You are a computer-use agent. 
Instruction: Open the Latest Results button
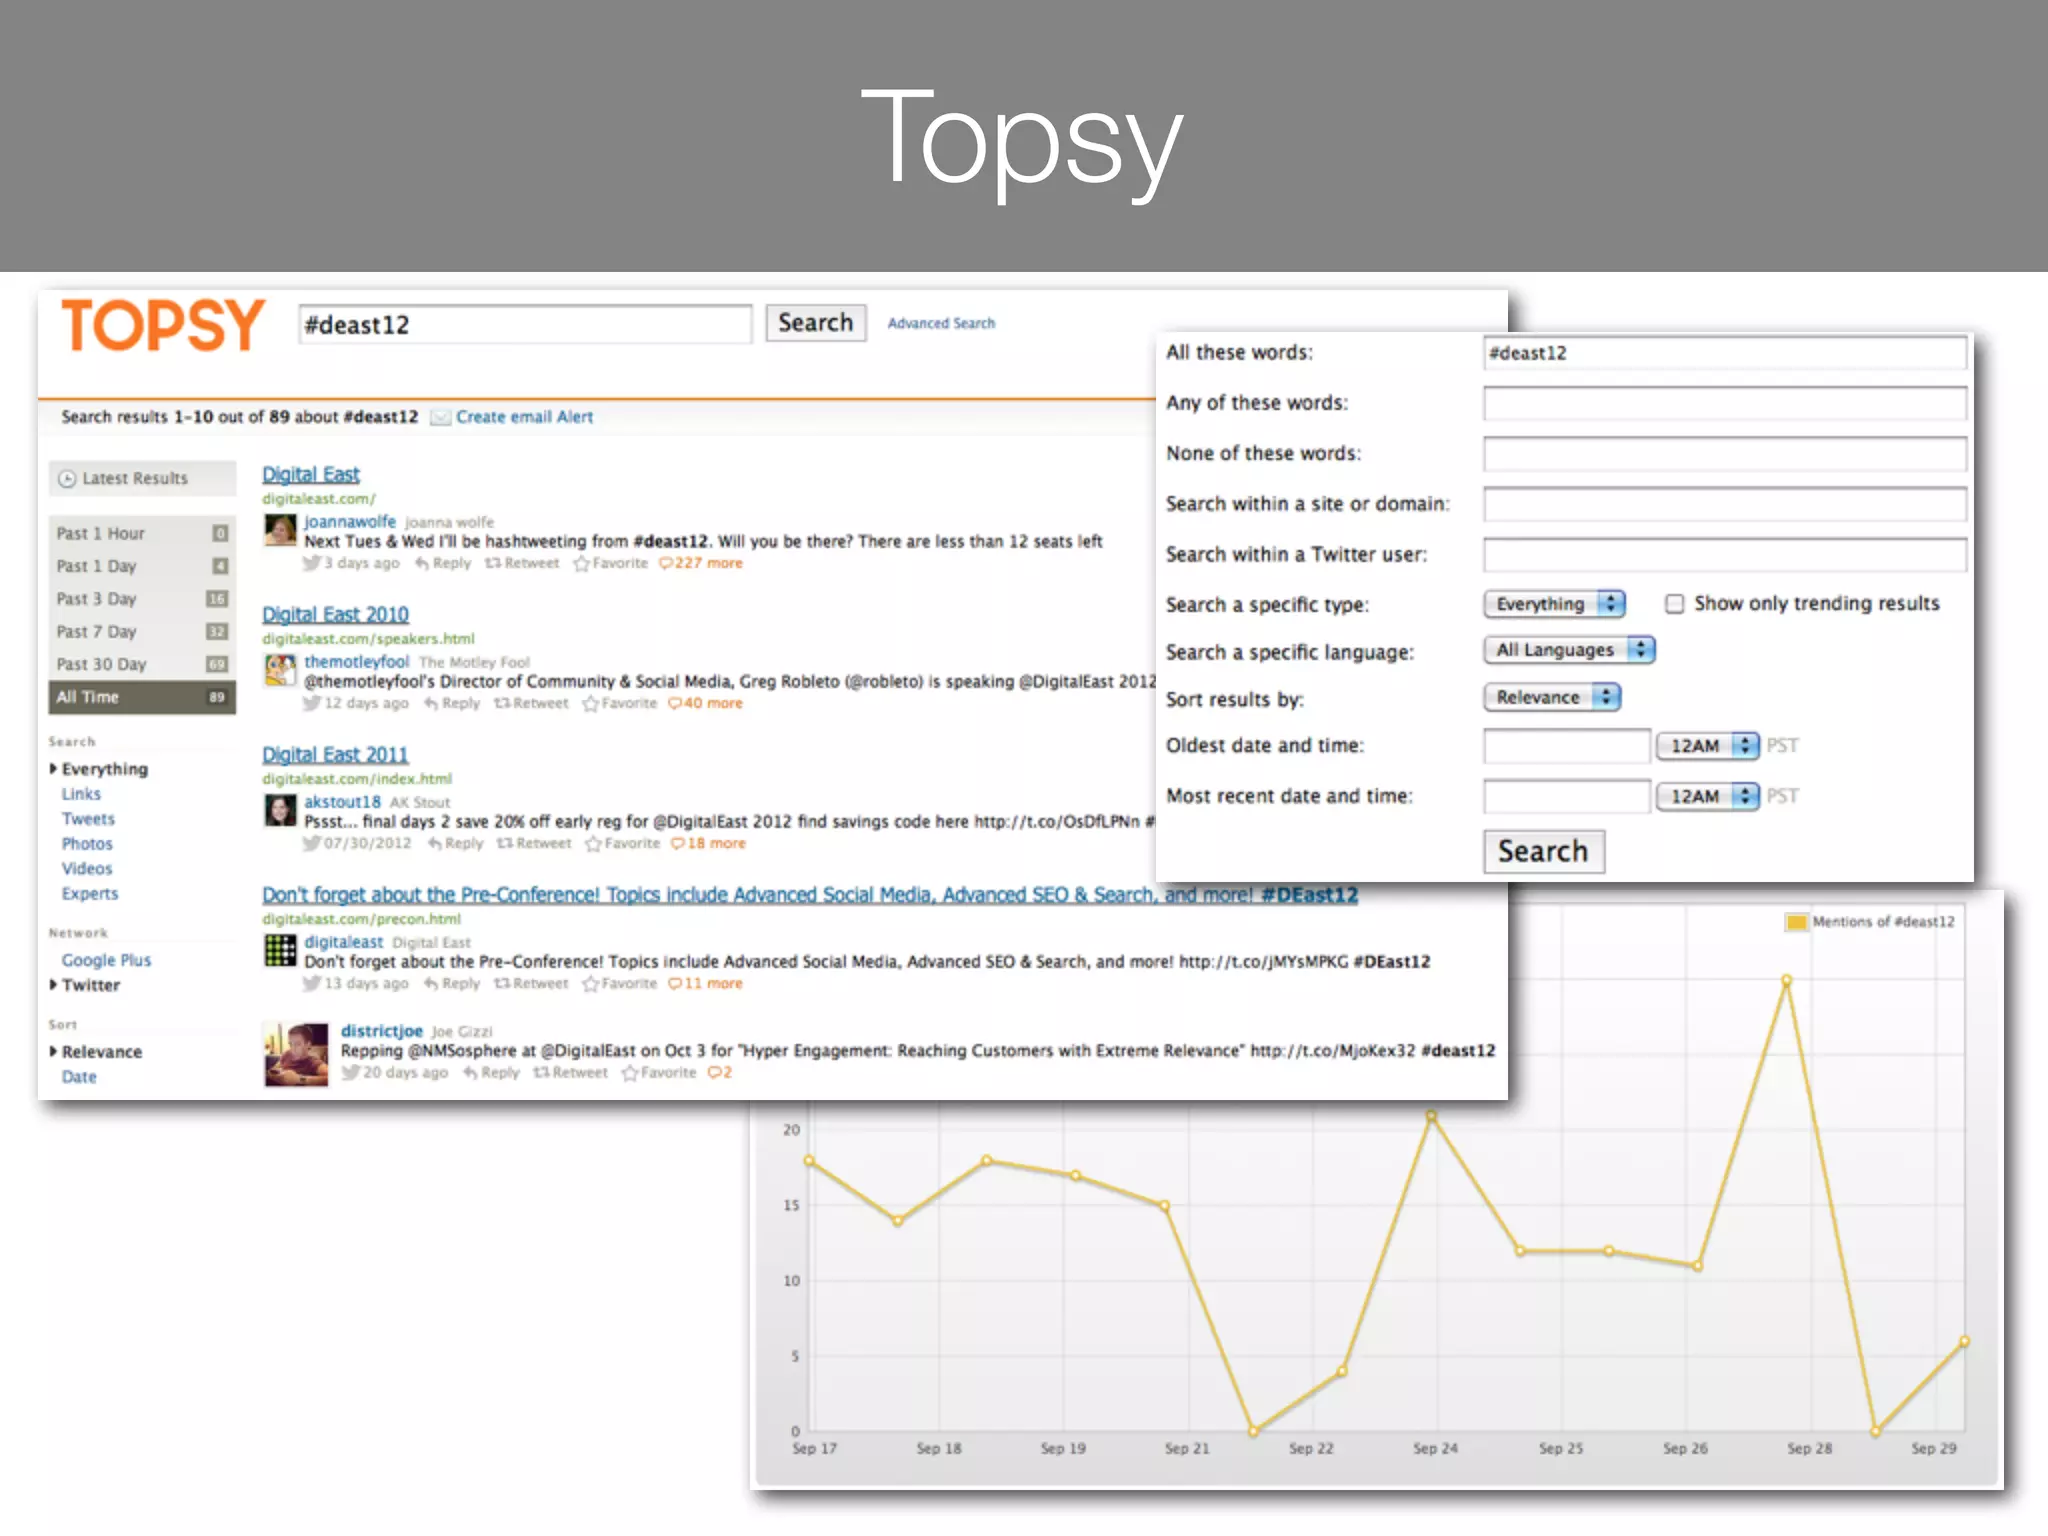(x=142, y=478)
